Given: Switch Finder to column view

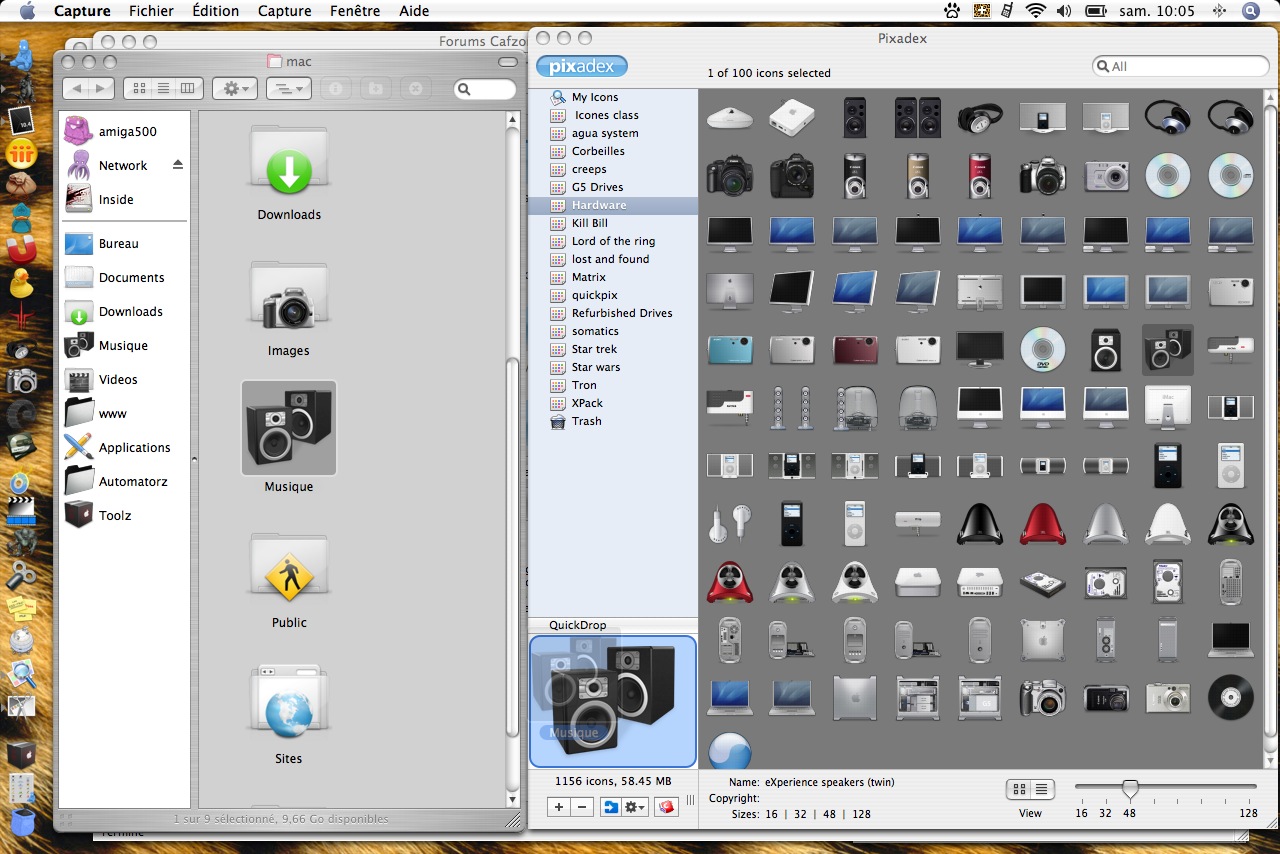Looking at the screenshot, I should coord(190,88).
